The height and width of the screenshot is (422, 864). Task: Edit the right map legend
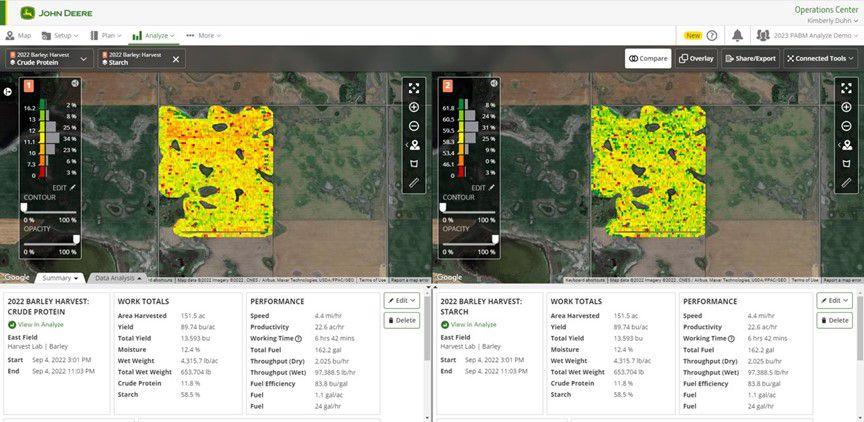click(x=483, y=188)
